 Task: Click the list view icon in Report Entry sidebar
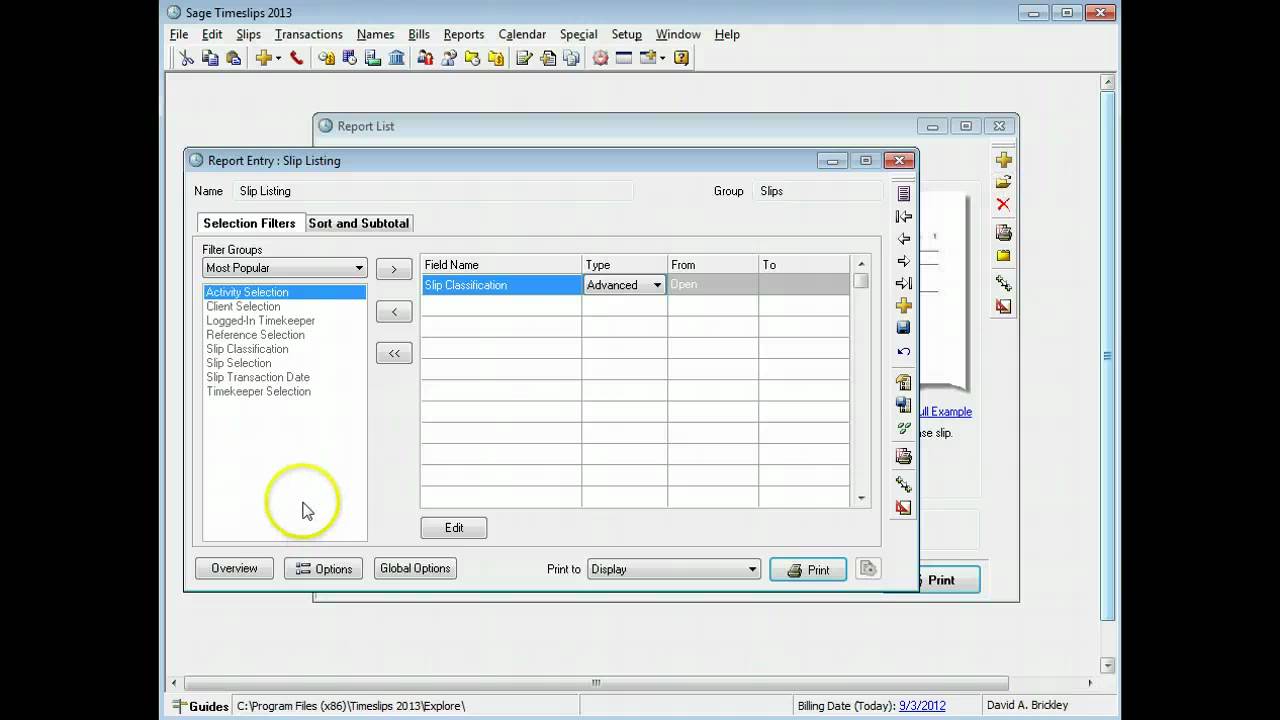tap(904, 193)
